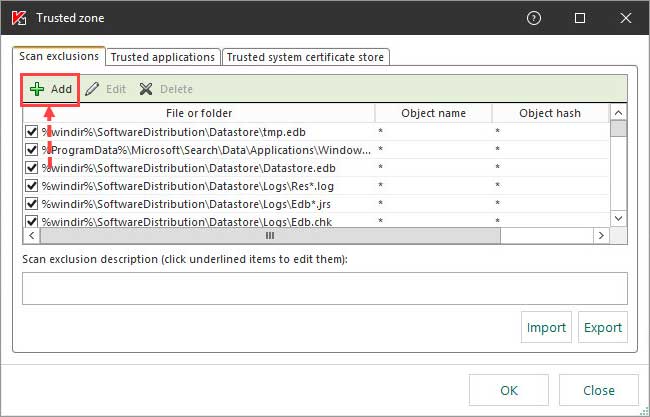
Task: Open the Trusted system certificate store tab
Action: [x=306, y=57]
